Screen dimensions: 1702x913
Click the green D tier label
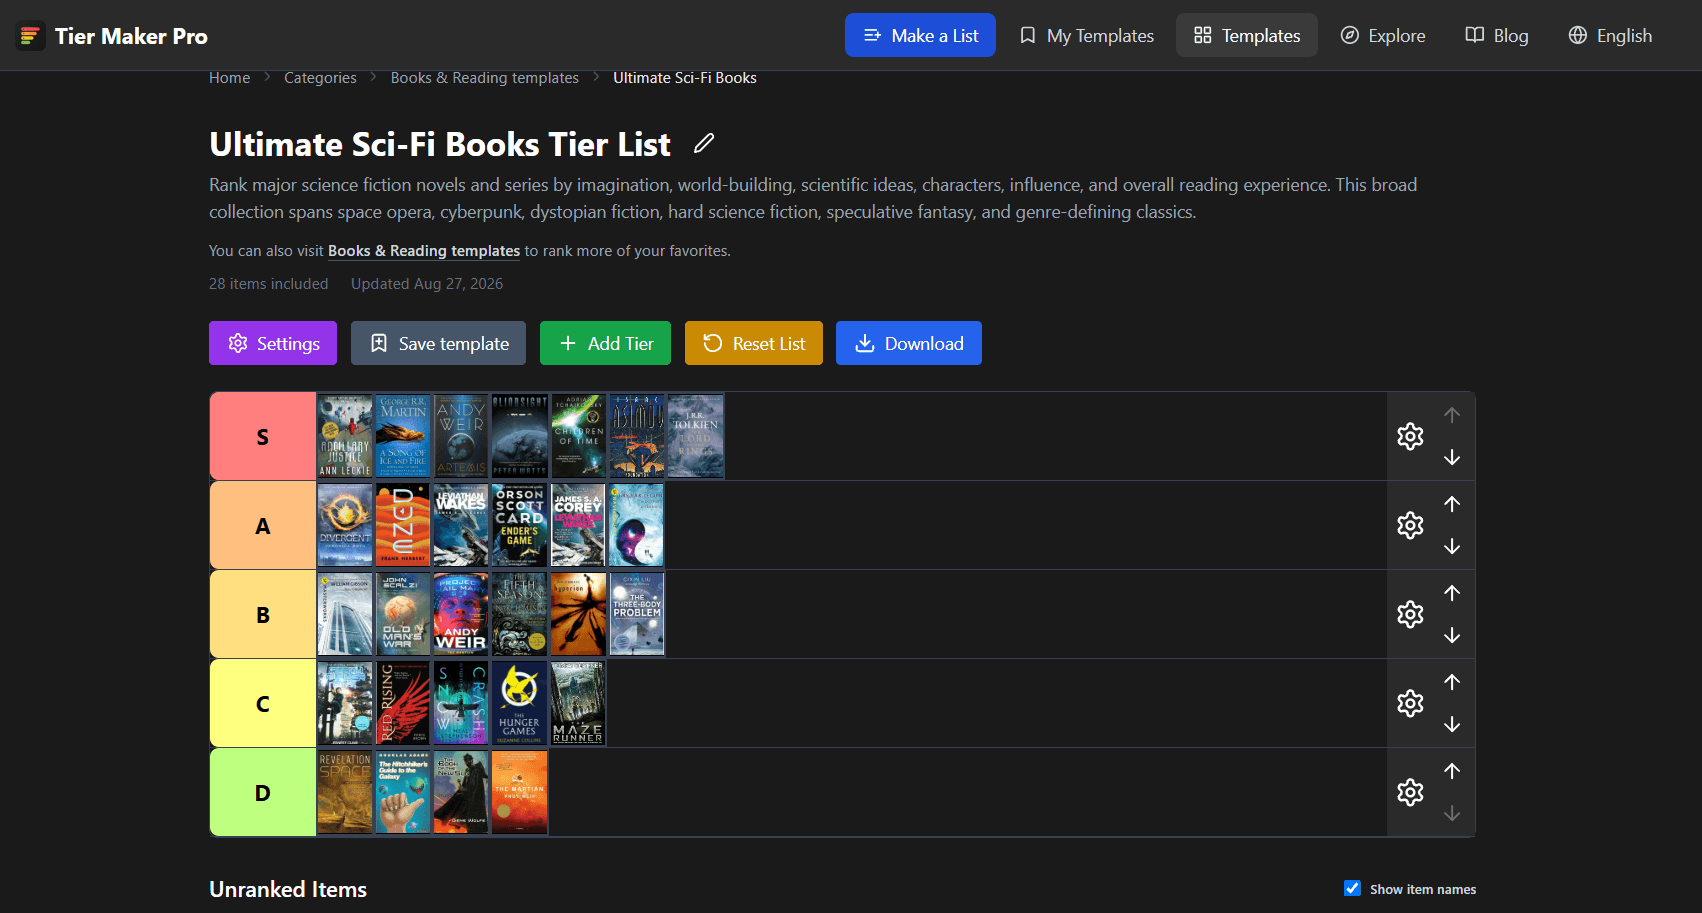263,792
